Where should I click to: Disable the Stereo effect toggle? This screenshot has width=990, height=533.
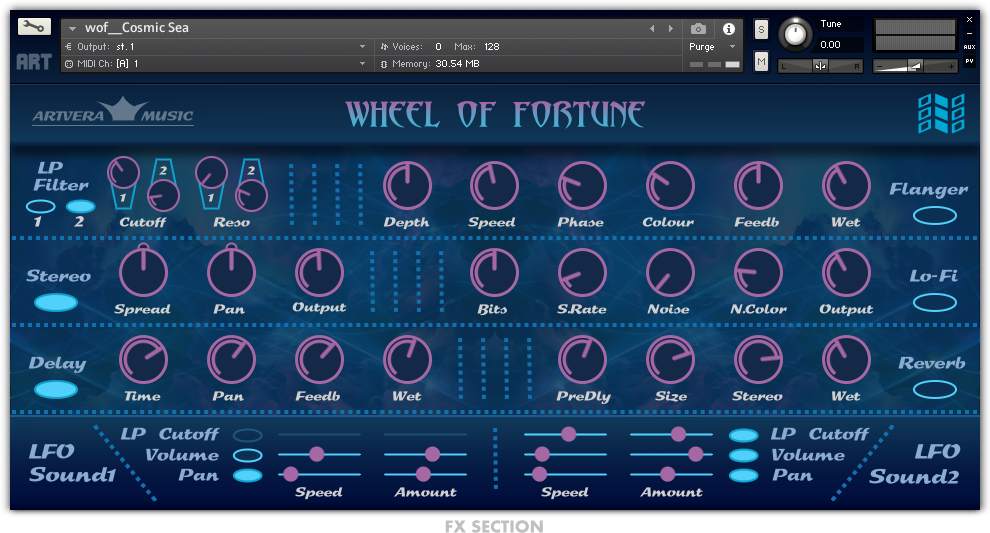(57, 302)
